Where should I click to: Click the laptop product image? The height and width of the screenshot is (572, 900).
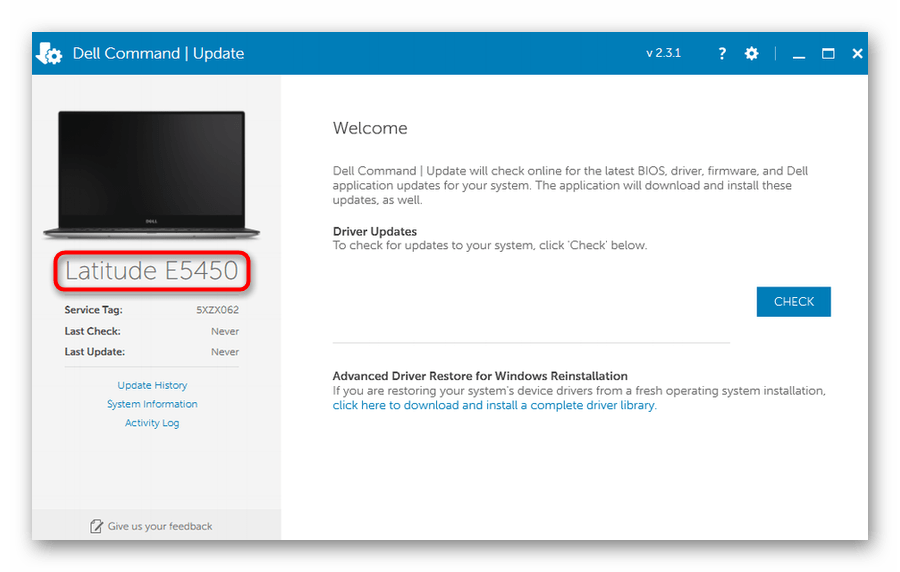[x=151, y=173]
